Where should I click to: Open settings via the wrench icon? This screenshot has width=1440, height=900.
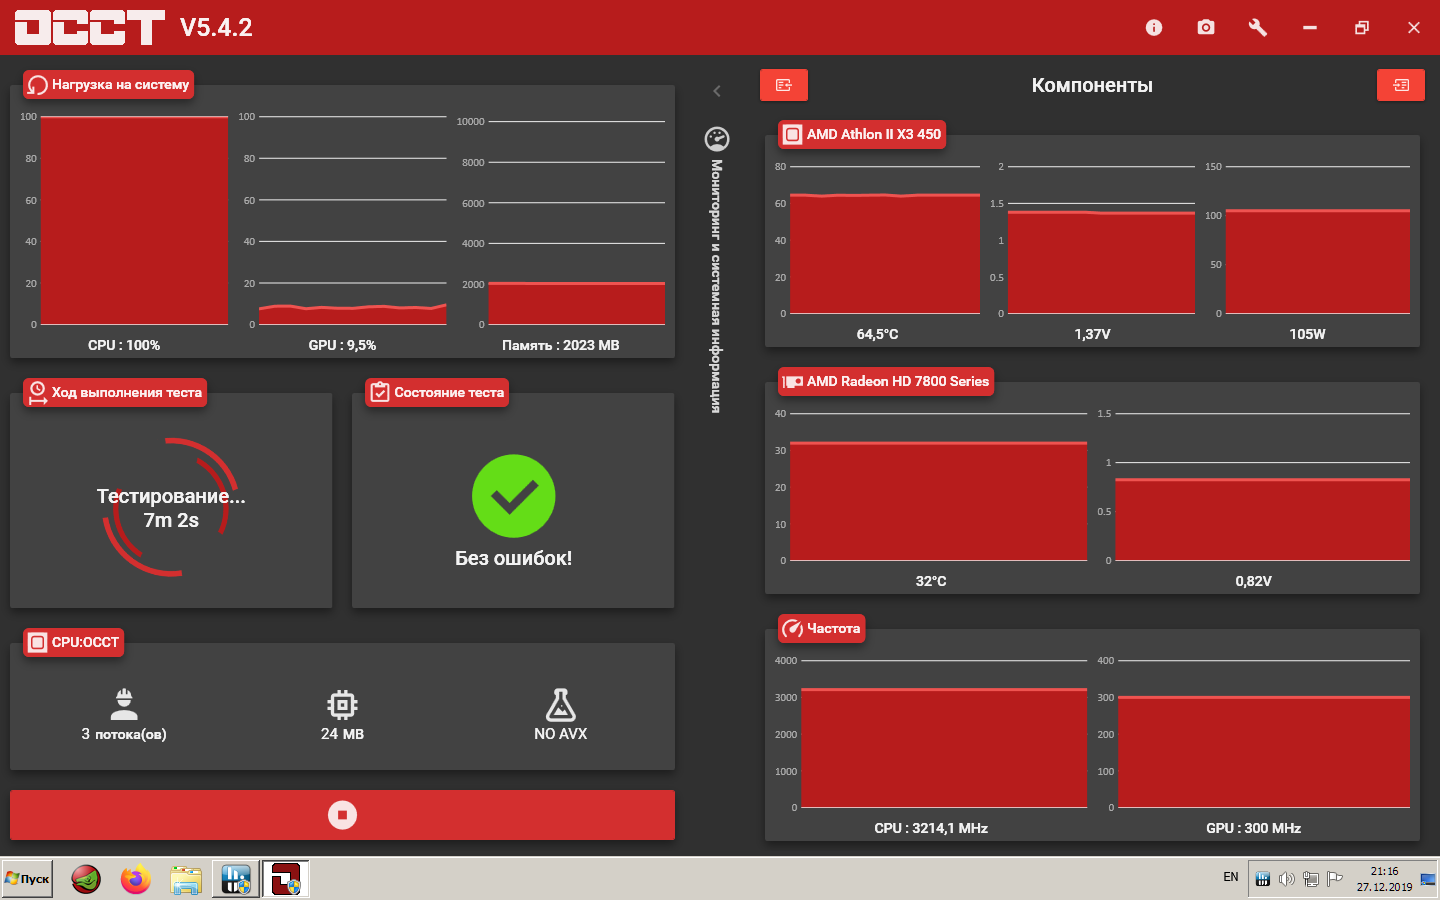click(x=1258, y=28)
